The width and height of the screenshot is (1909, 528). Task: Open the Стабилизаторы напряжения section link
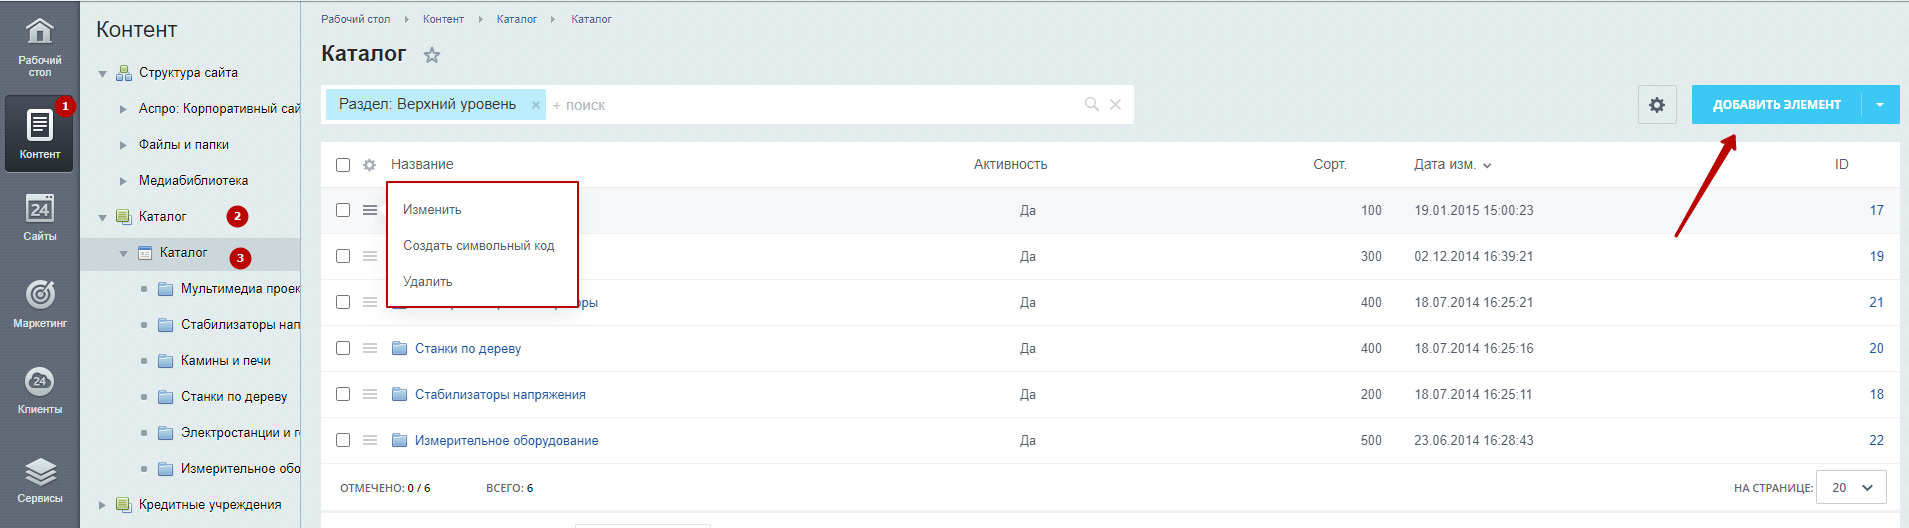point(500,395)
